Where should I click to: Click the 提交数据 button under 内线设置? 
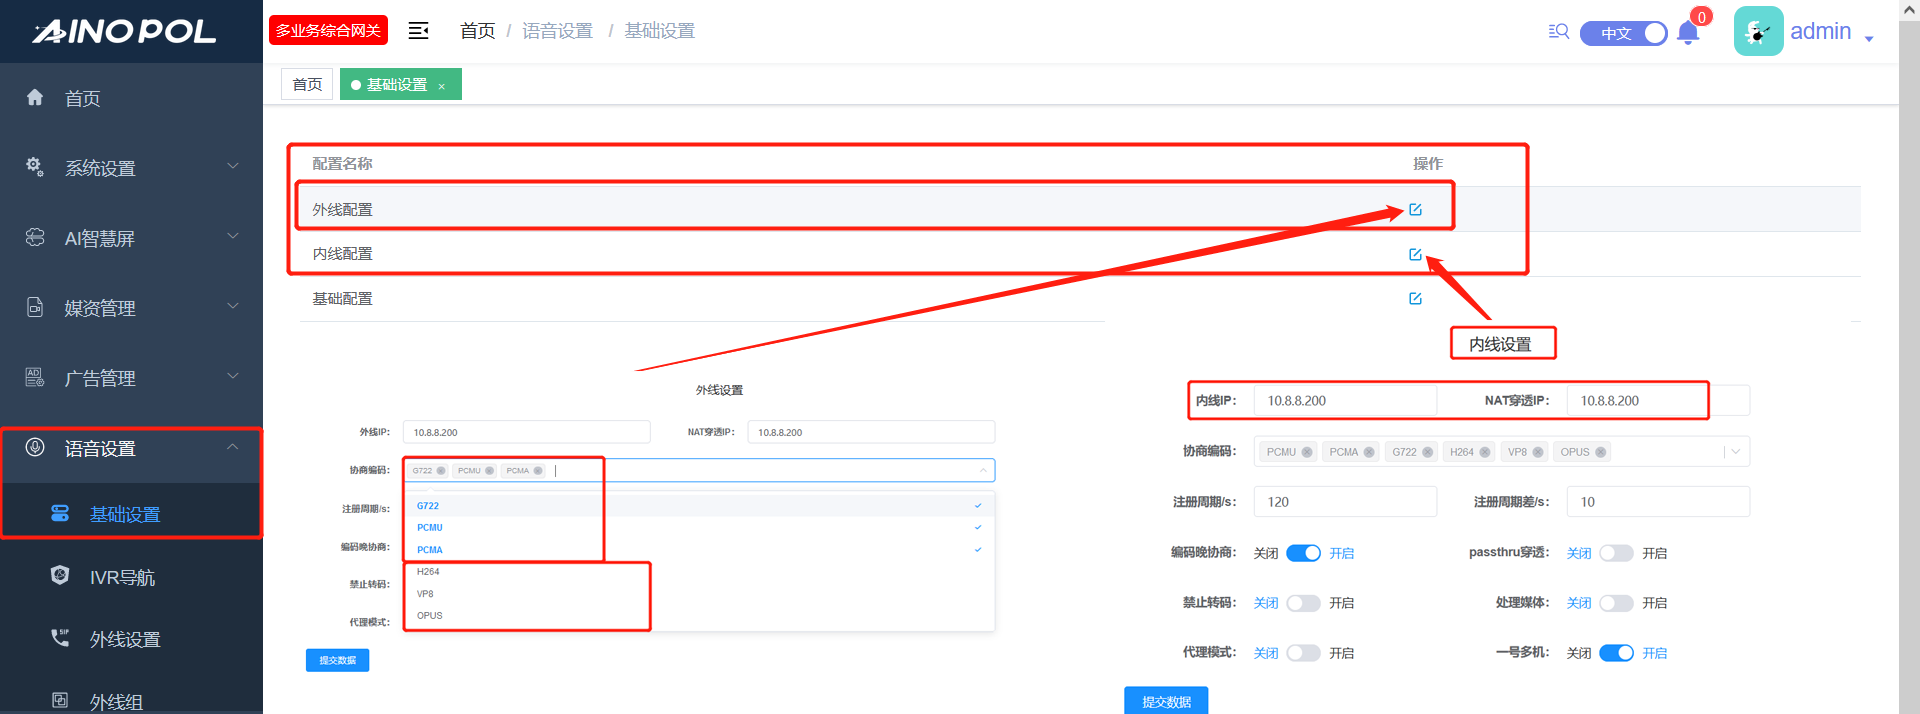point(1166,701)
